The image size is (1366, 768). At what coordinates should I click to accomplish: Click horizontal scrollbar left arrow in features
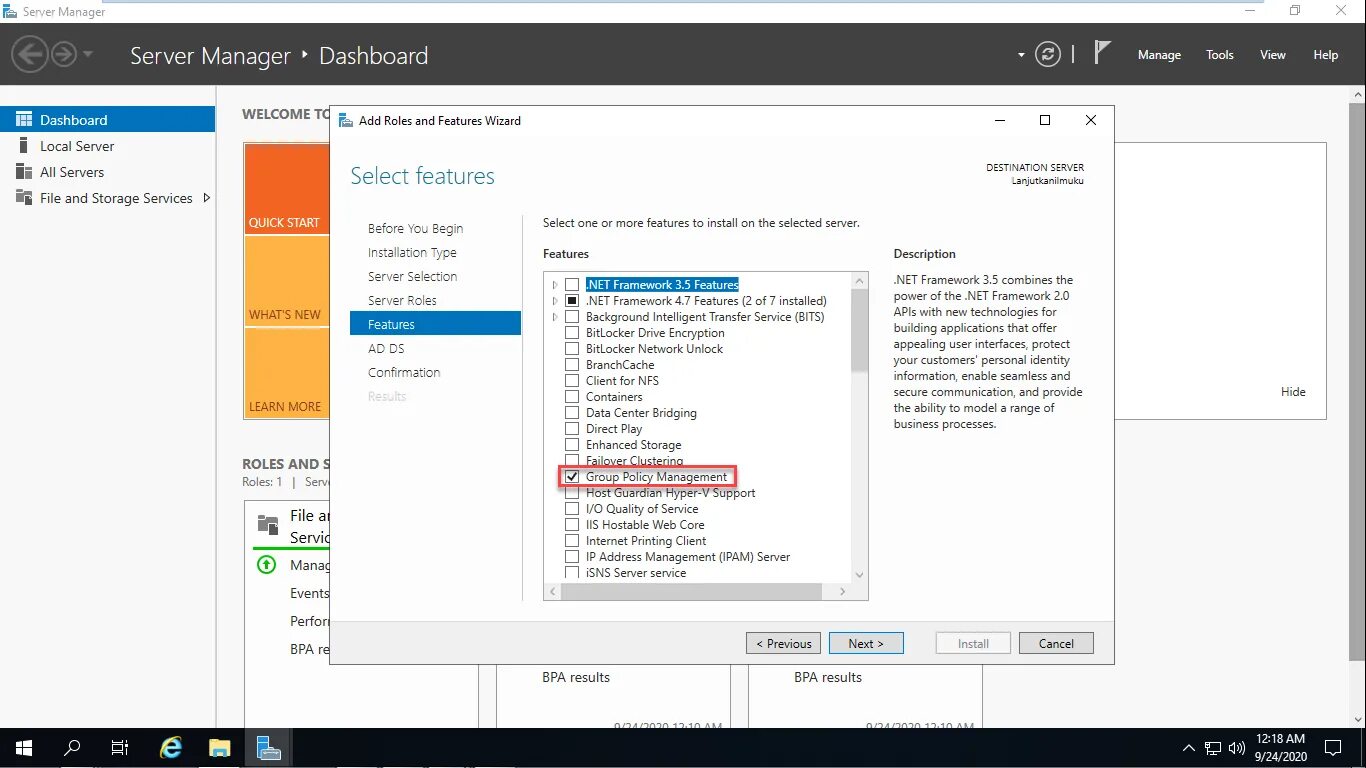click(x=553, y=592)
